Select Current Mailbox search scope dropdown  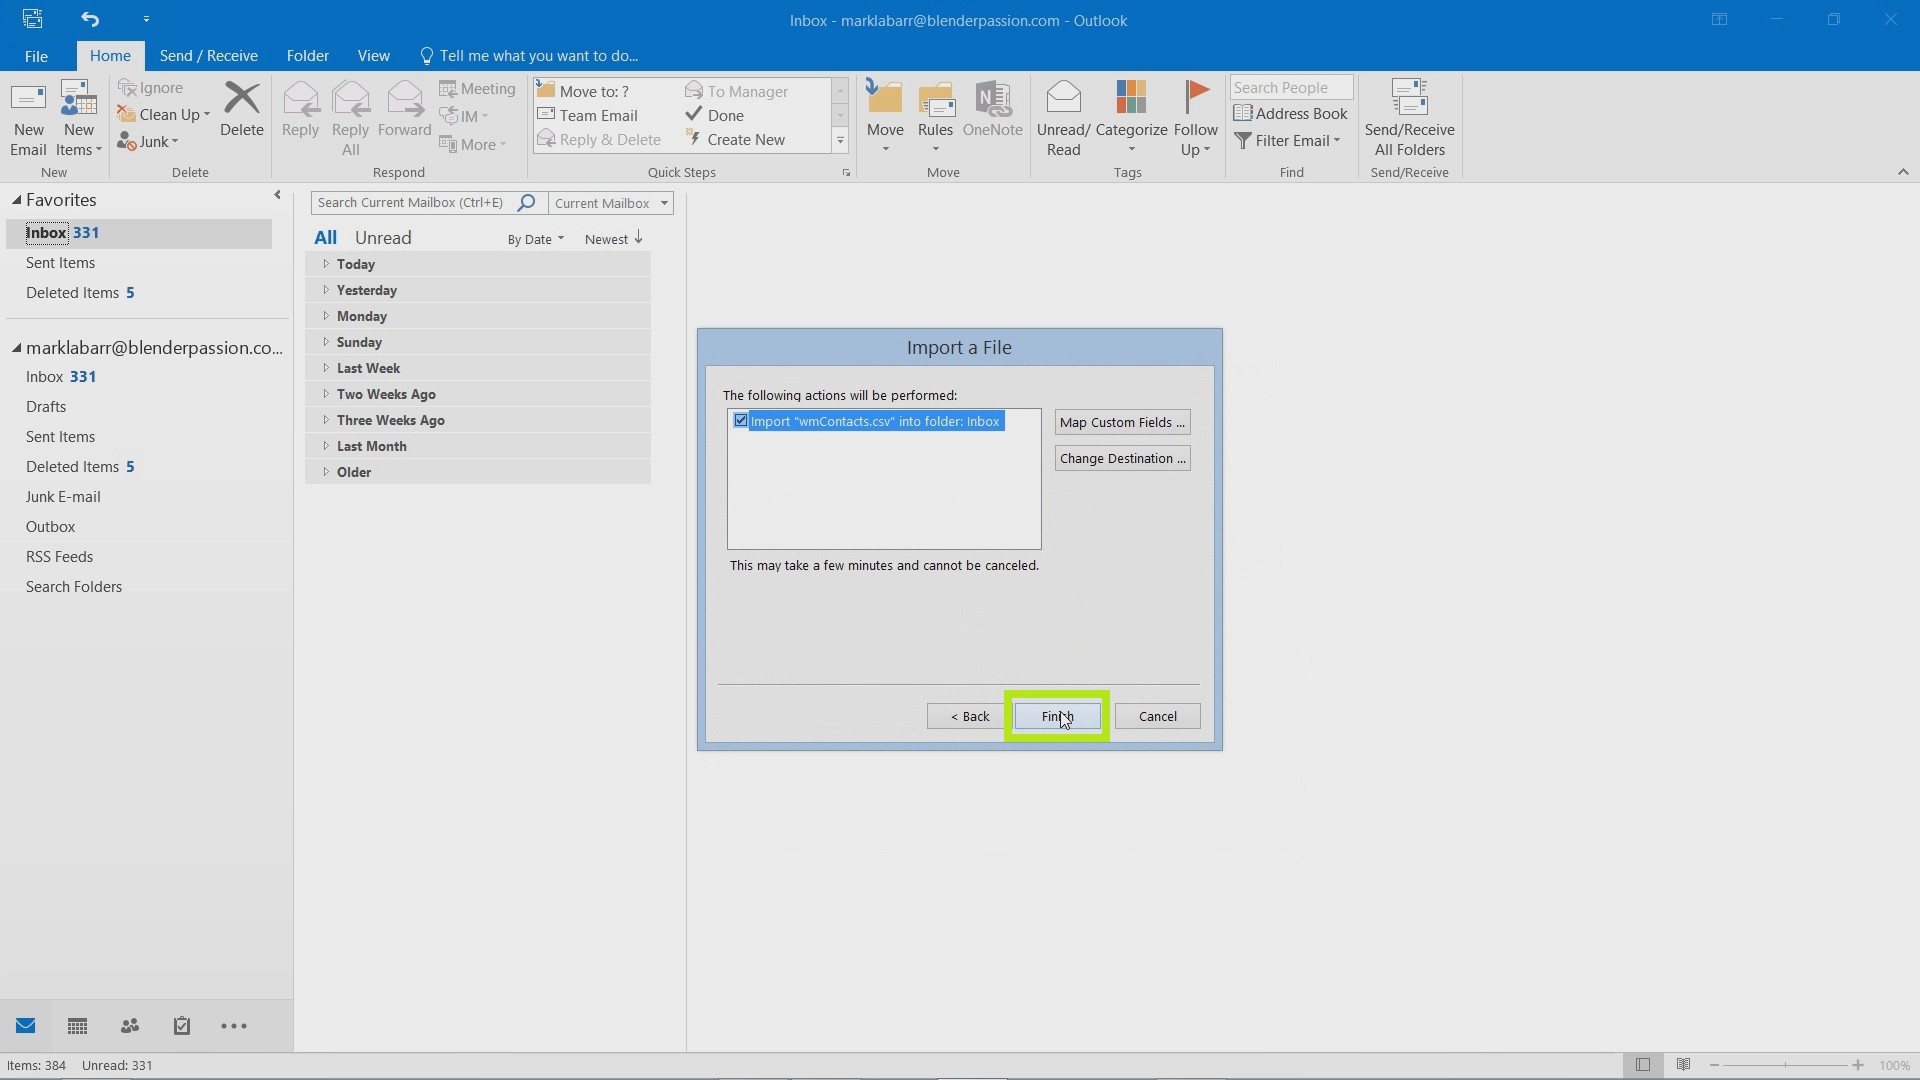[611, 203]
